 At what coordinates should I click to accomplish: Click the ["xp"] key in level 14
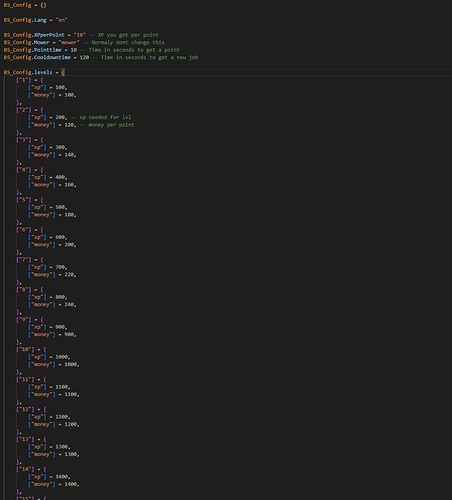pyautogui.click(x=37, y=477)
